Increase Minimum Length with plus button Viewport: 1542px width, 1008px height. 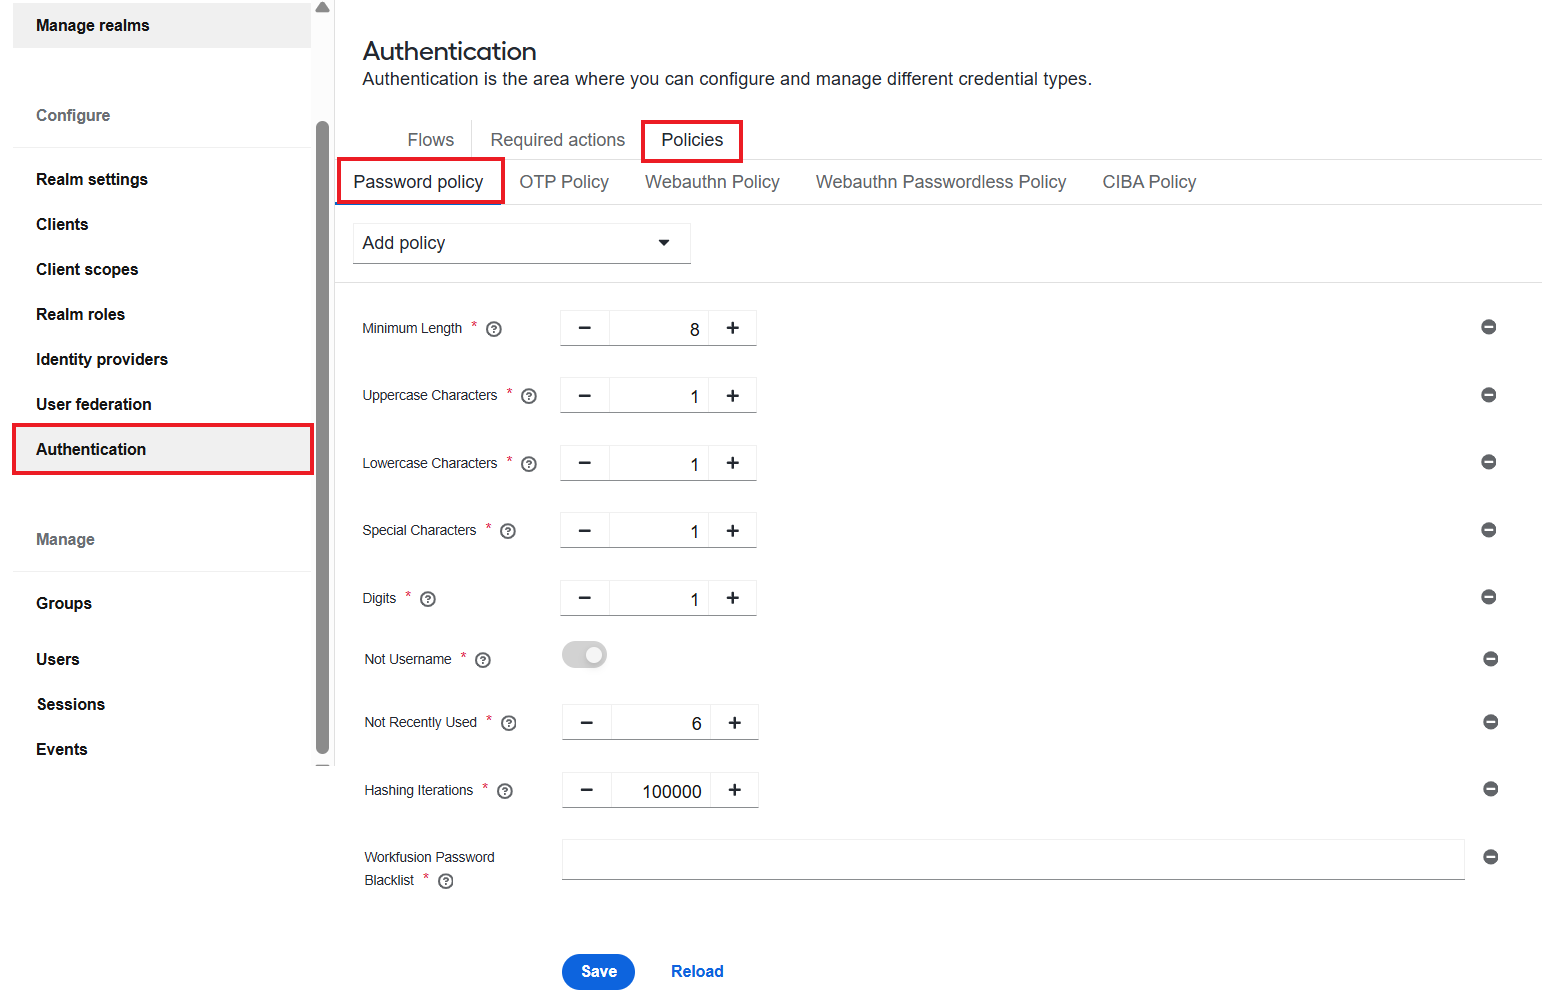(x=733, y=328)
